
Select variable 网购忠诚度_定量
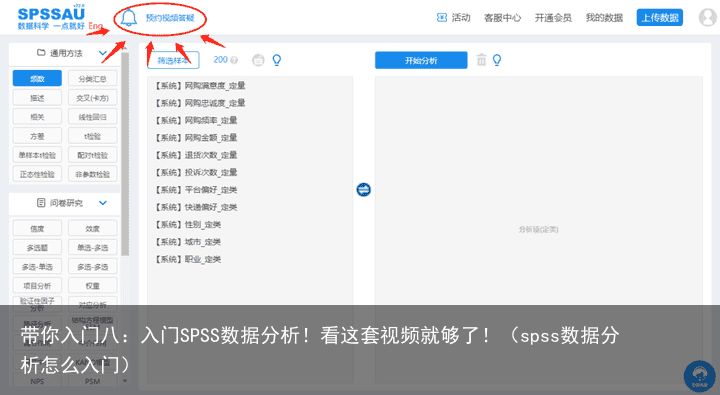tap(200, 103)
